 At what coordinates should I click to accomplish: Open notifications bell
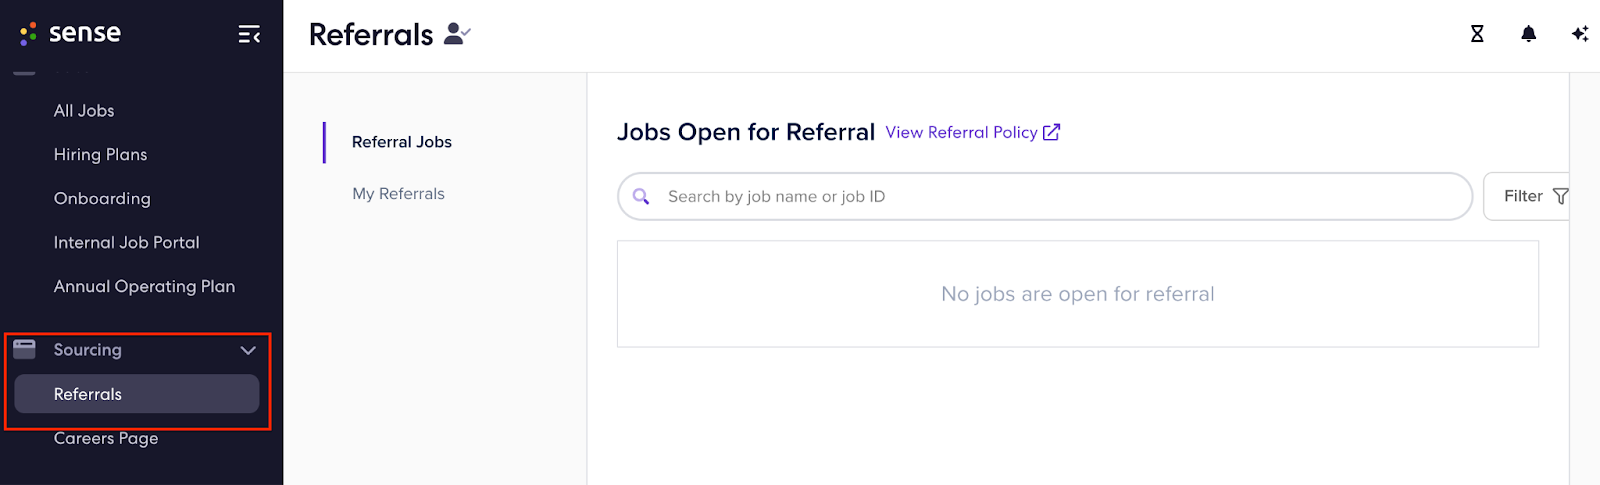[x=1528, y=34]
